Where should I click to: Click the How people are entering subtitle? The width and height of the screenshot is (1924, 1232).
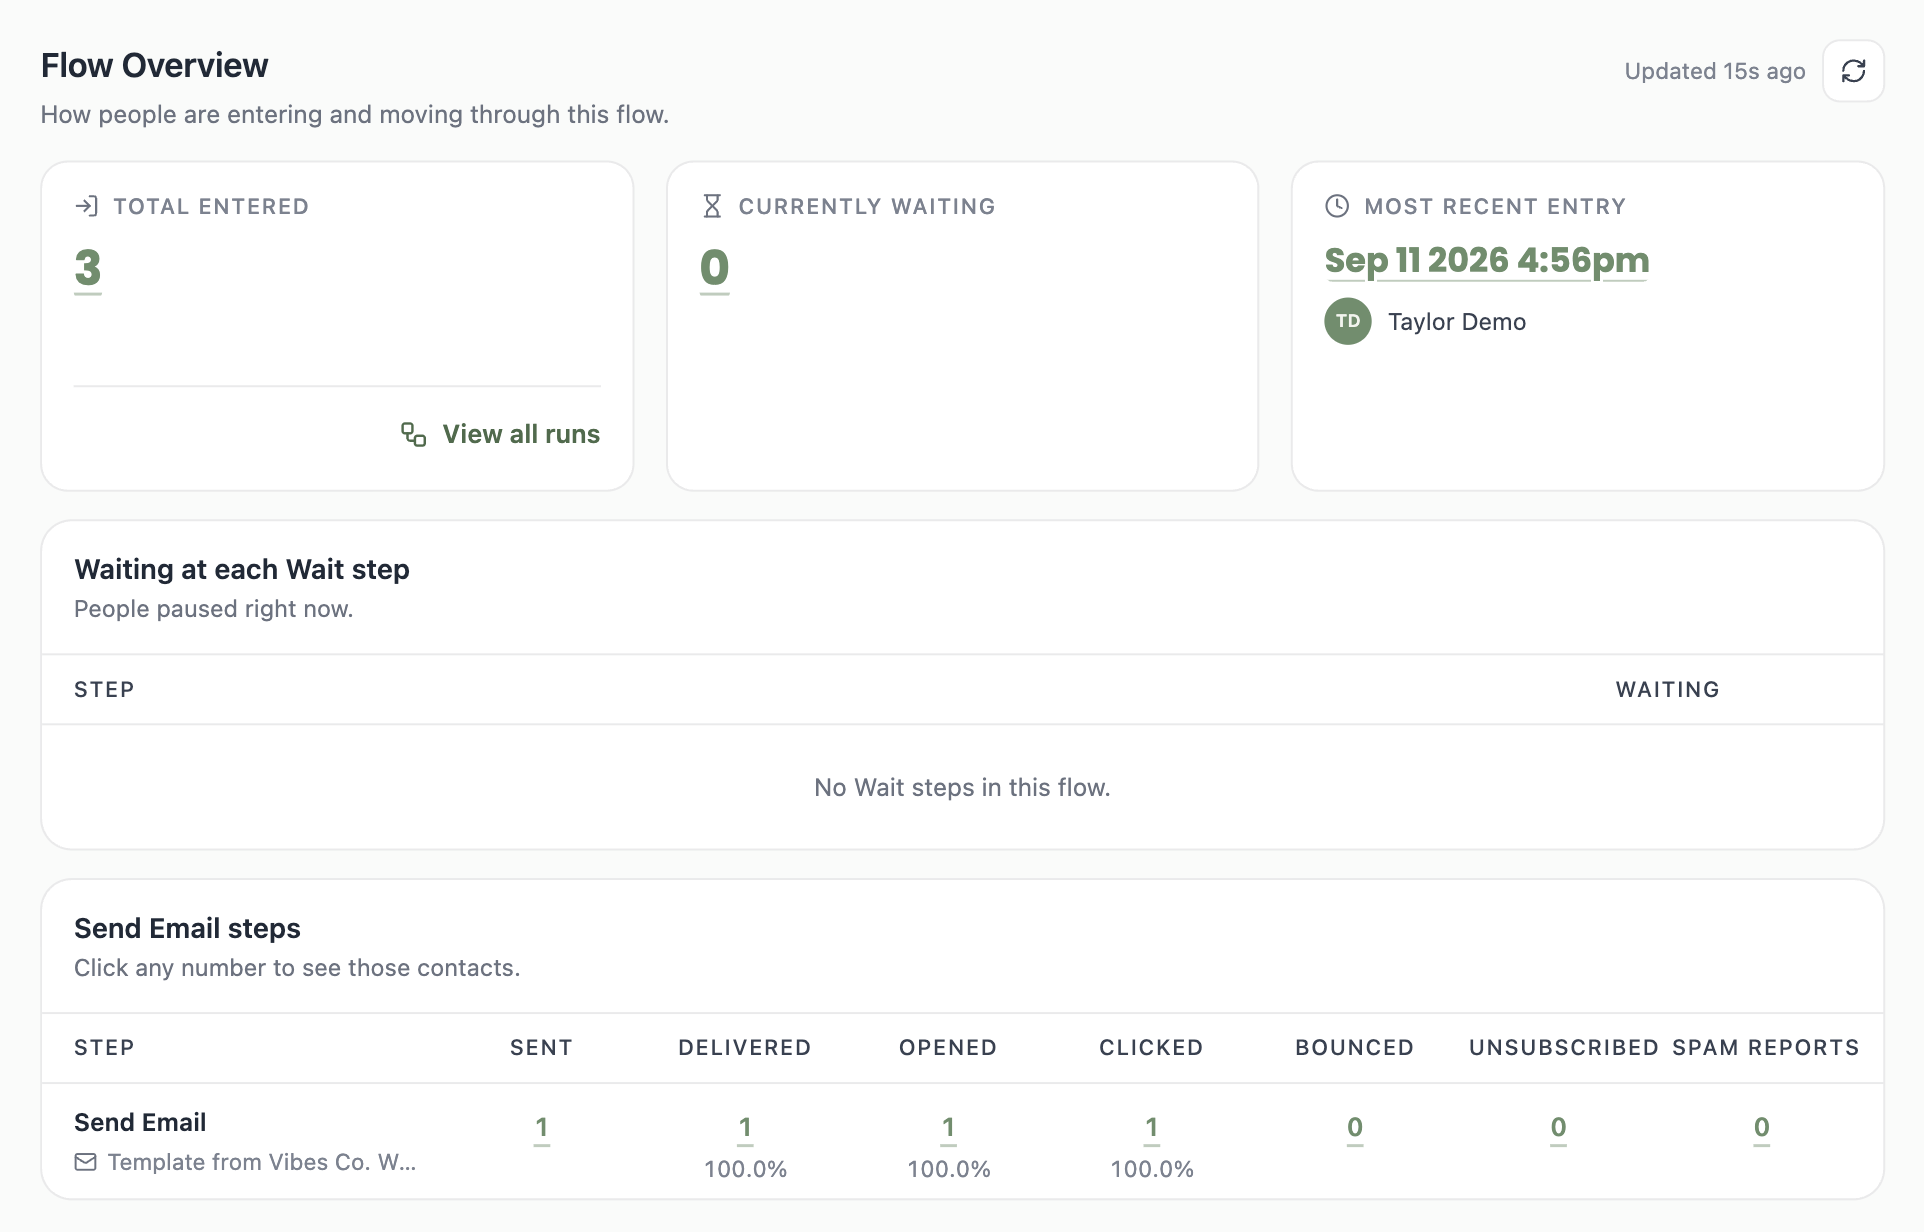pyautogui.click(x=355, y=114)
